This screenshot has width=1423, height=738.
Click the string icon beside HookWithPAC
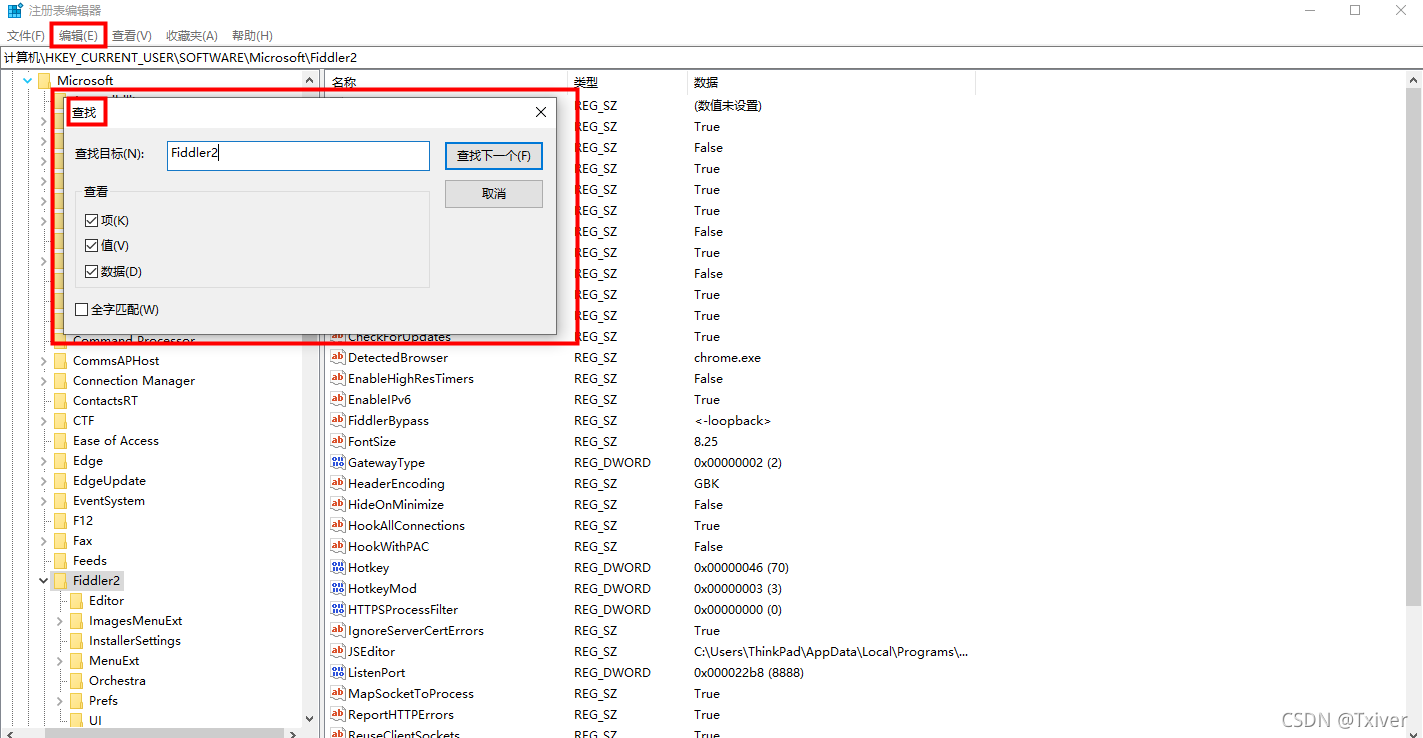(x=338, y=546)
